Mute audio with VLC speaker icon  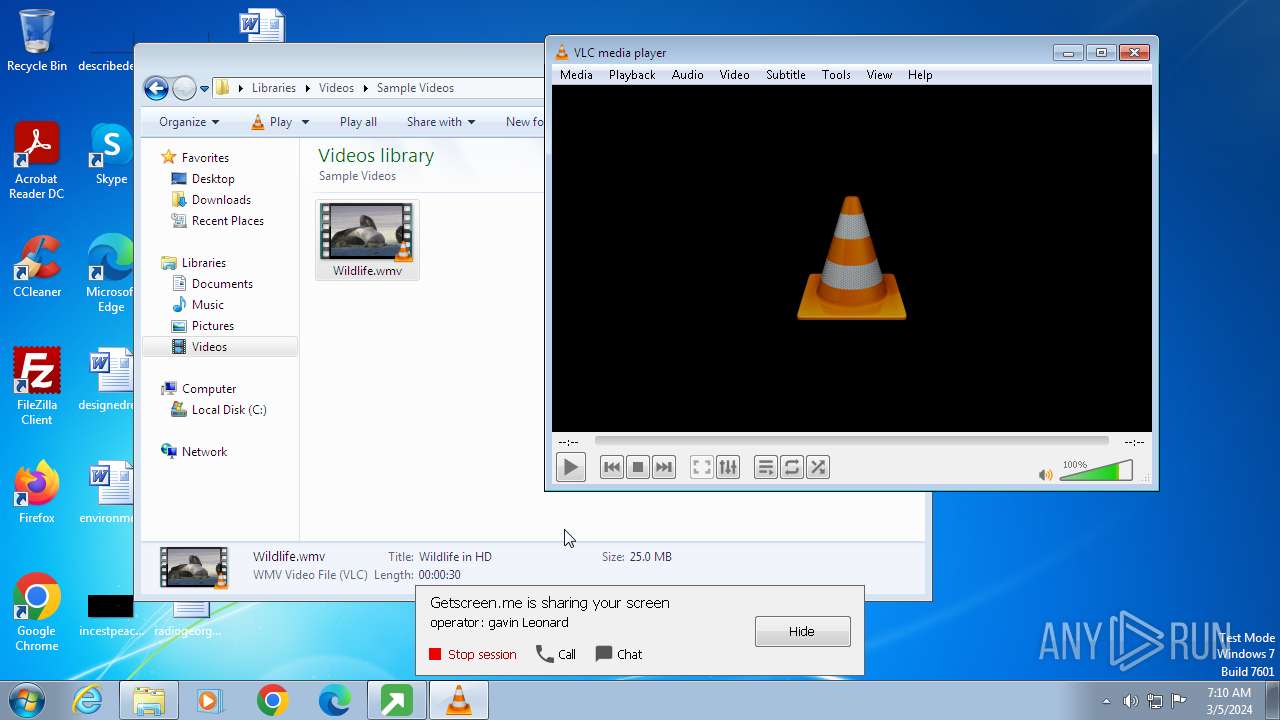click(x=1045, y=475)
